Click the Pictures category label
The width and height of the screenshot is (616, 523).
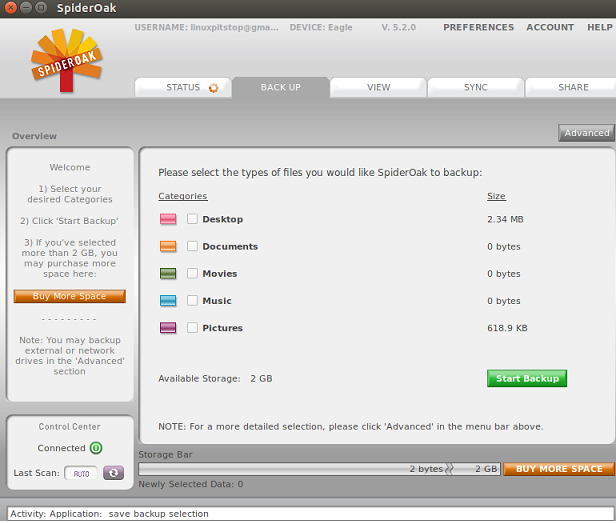tap(222, 328)
